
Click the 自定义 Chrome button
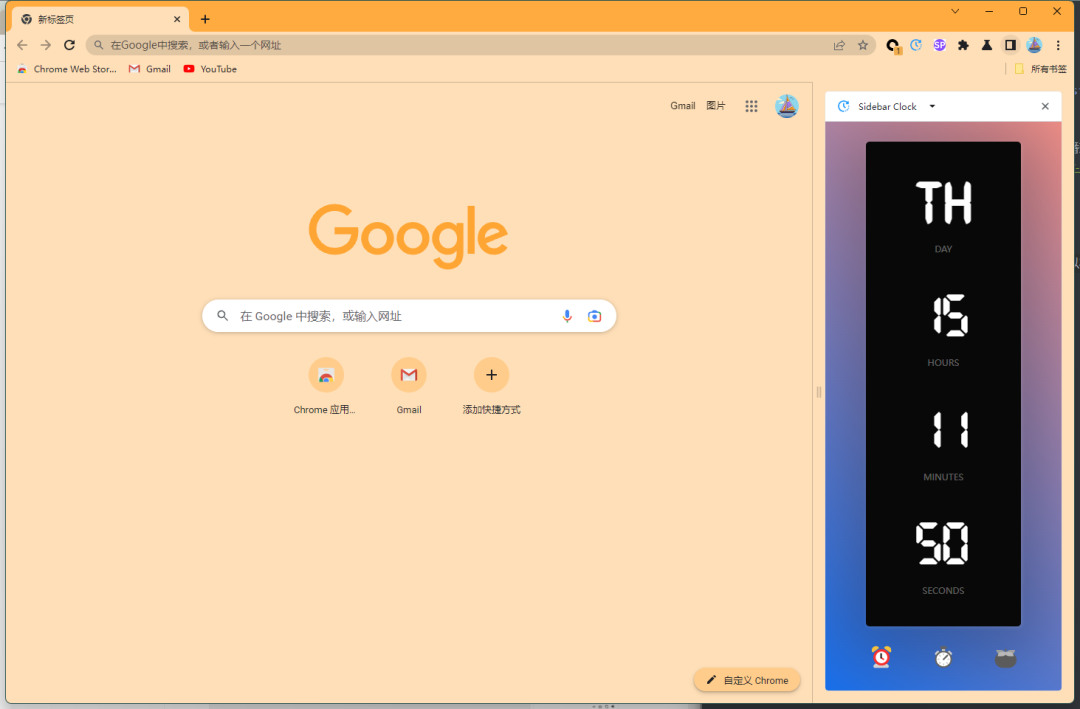point(746,679)
